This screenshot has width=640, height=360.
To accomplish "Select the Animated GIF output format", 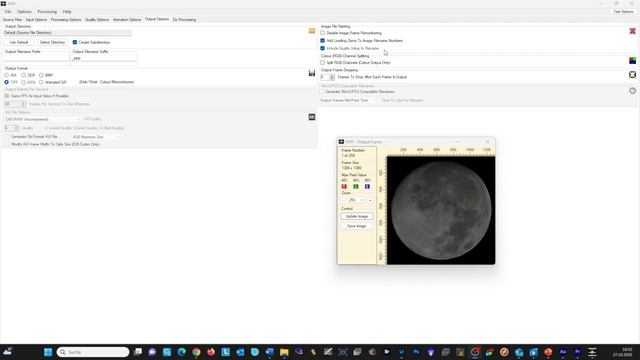I will click(x=41, y=82).
